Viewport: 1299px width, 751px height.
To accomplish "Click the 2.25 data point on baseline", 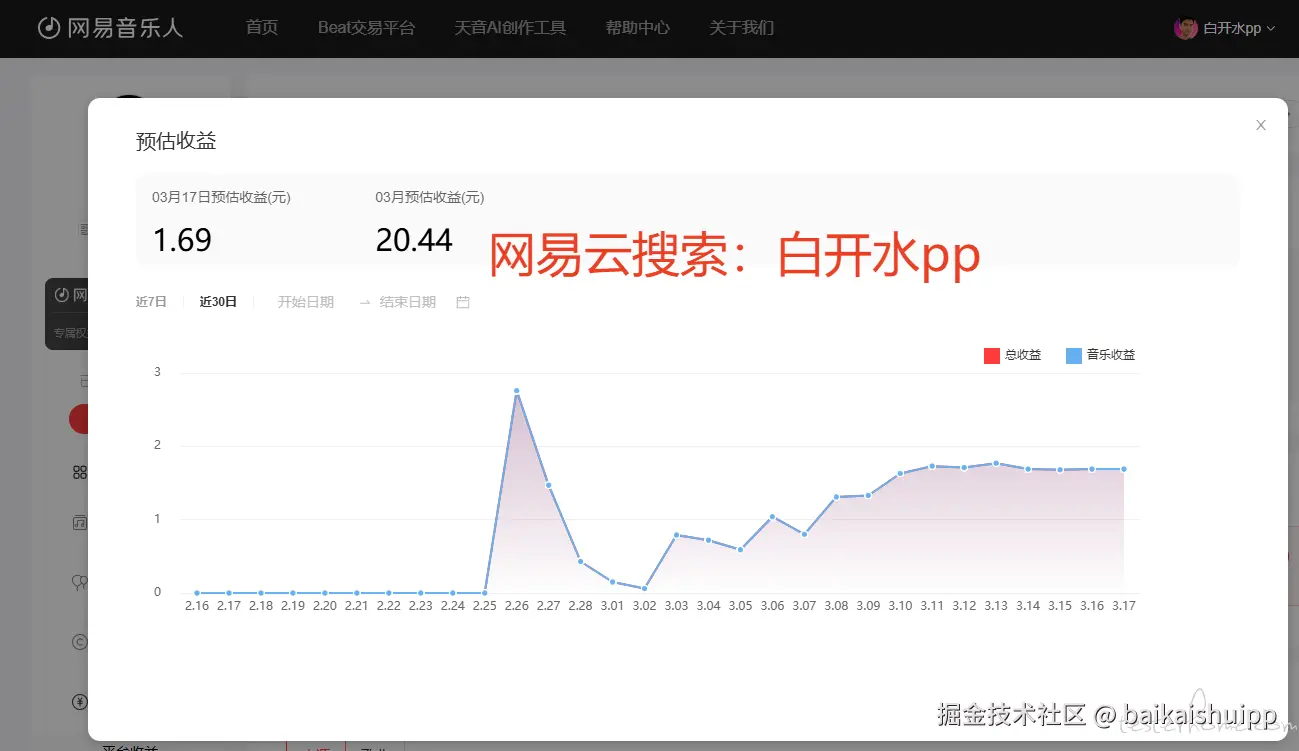I will pos(485,593).
